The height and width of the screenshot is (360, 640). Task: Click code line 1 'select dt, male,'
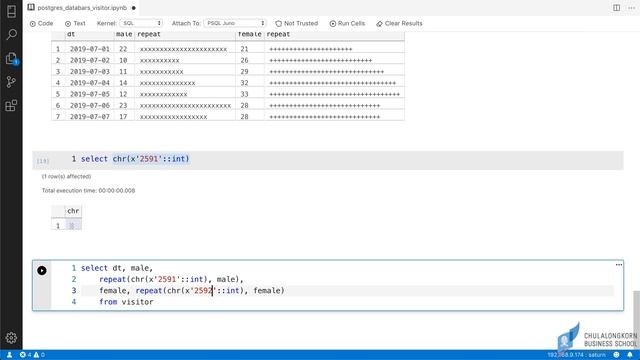coord(117,268)
